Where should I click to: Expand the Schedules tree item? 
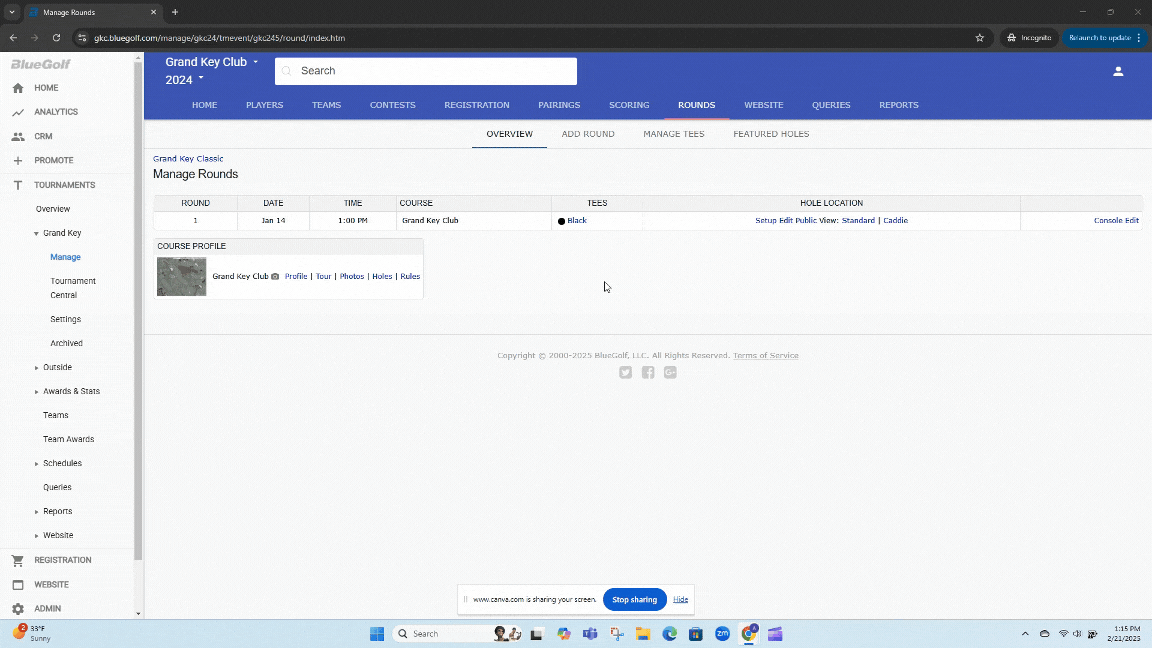point(36,464)
